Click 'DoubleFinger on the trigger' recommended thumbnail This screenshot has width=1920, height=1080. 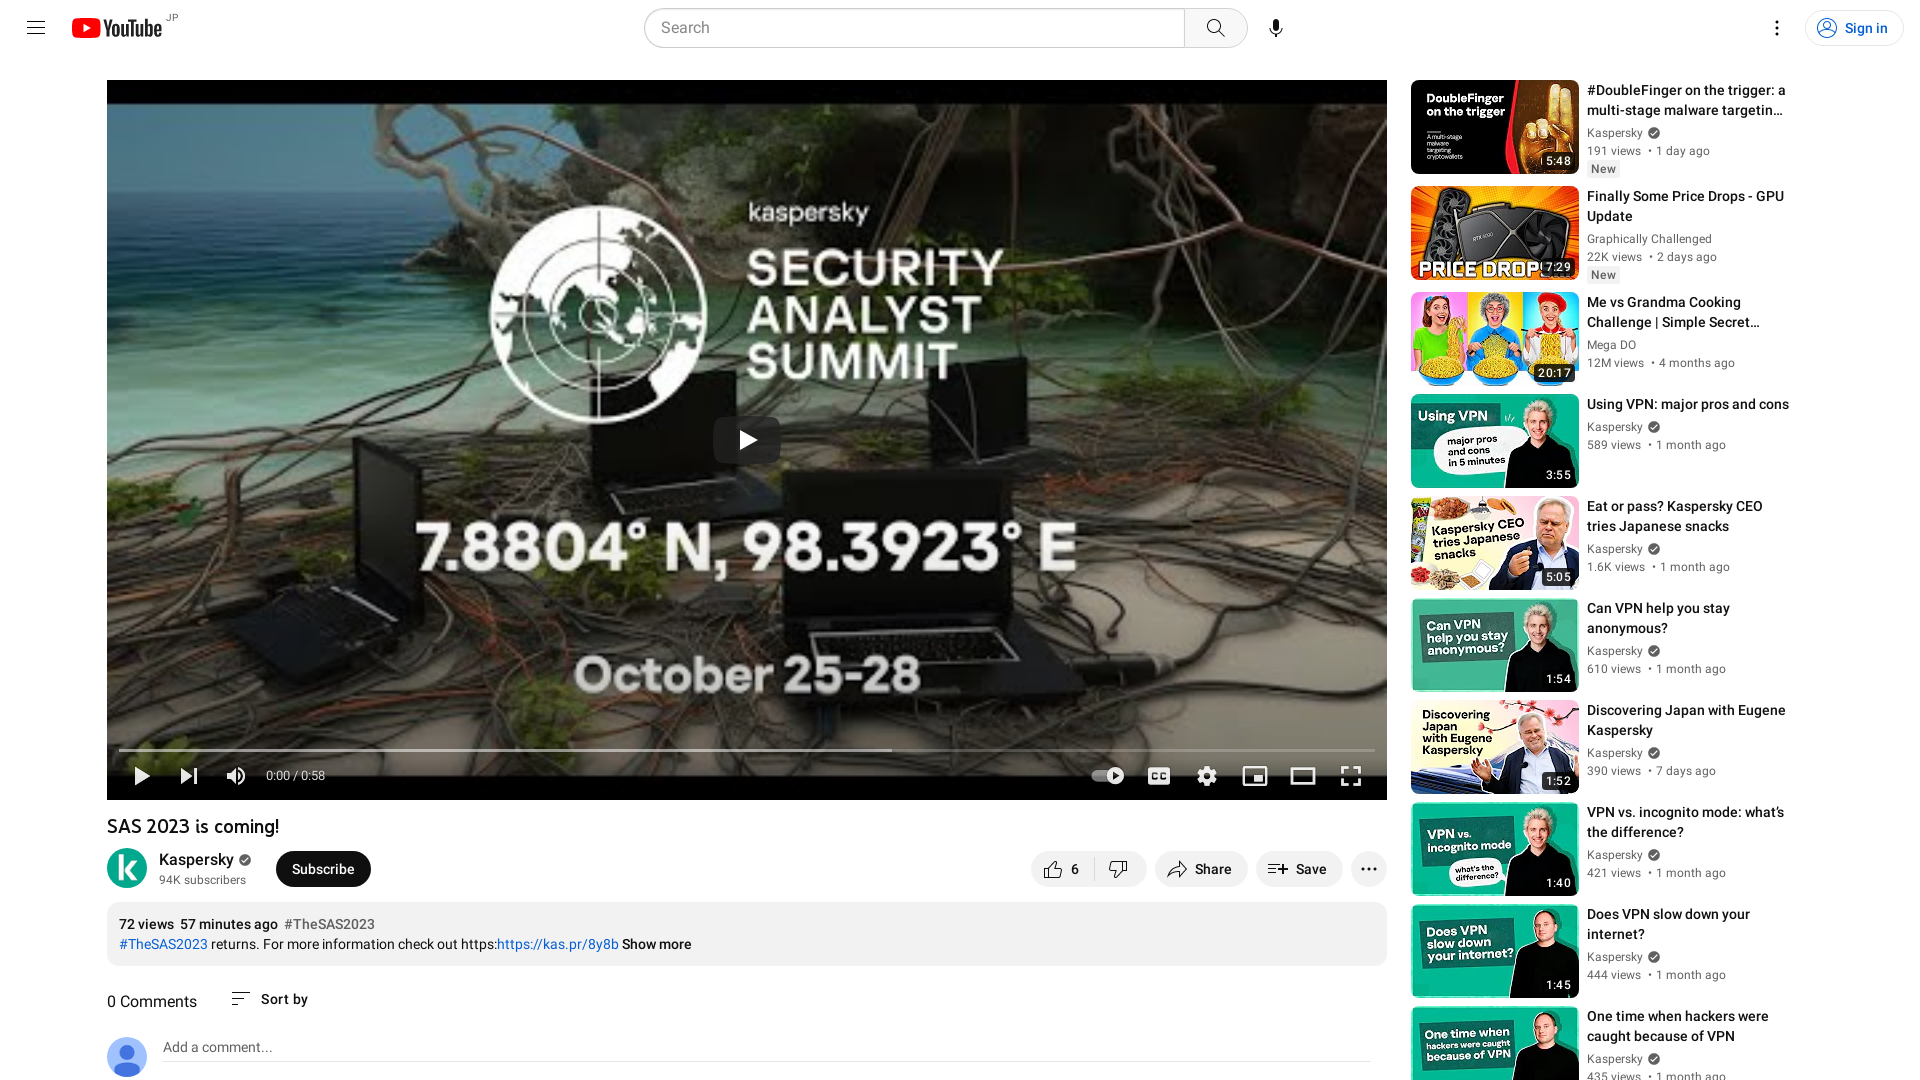1494,127
